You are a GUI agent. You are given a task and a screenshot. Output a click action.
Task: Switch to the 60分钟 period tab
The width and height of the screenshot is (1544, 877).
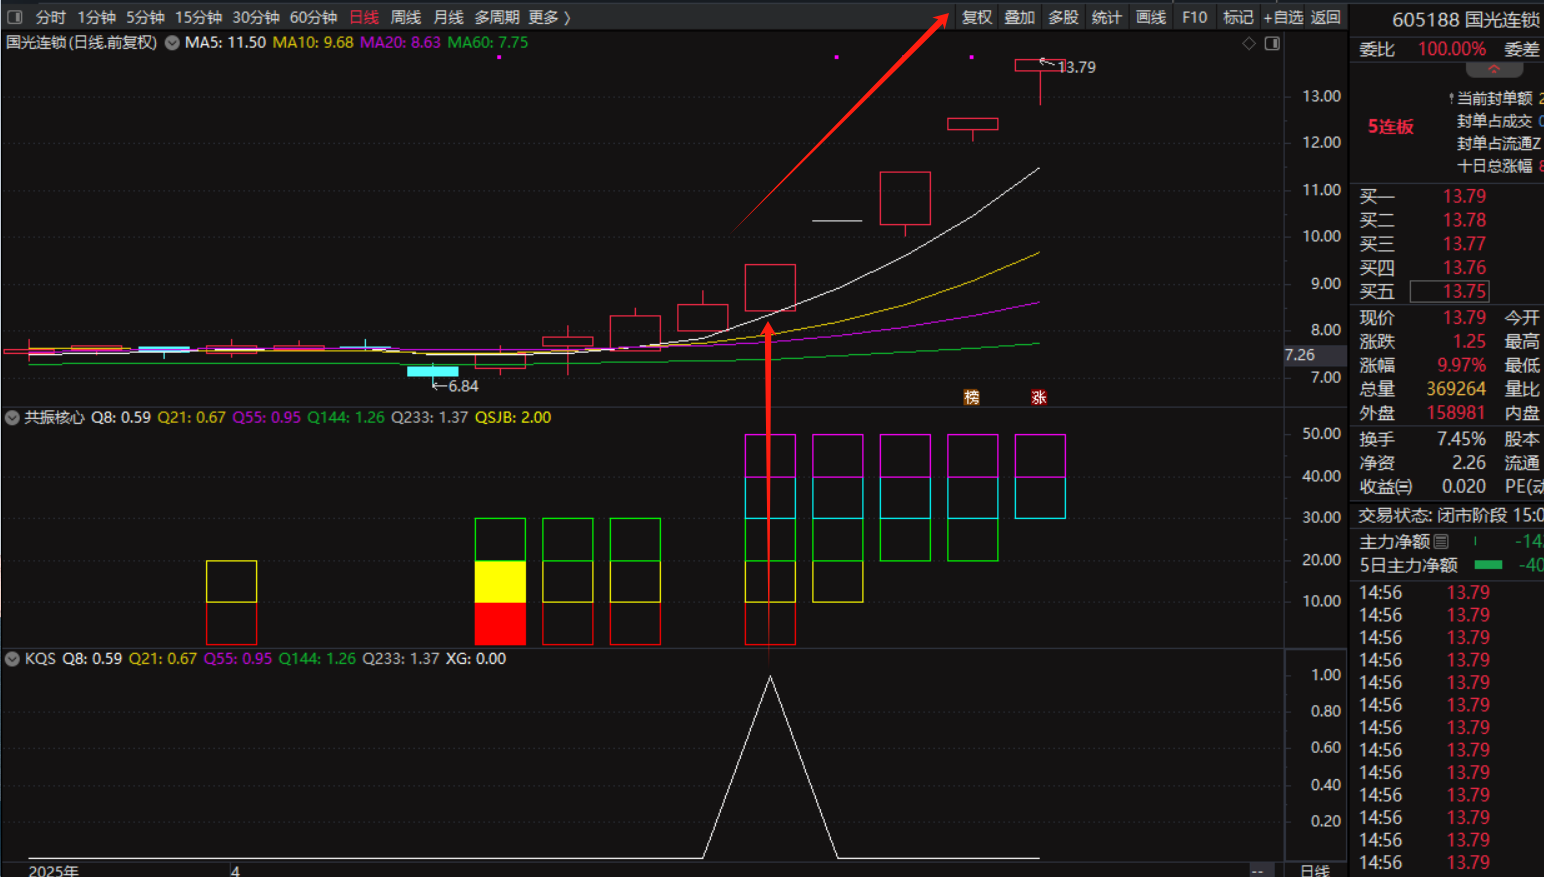point(313,17)
